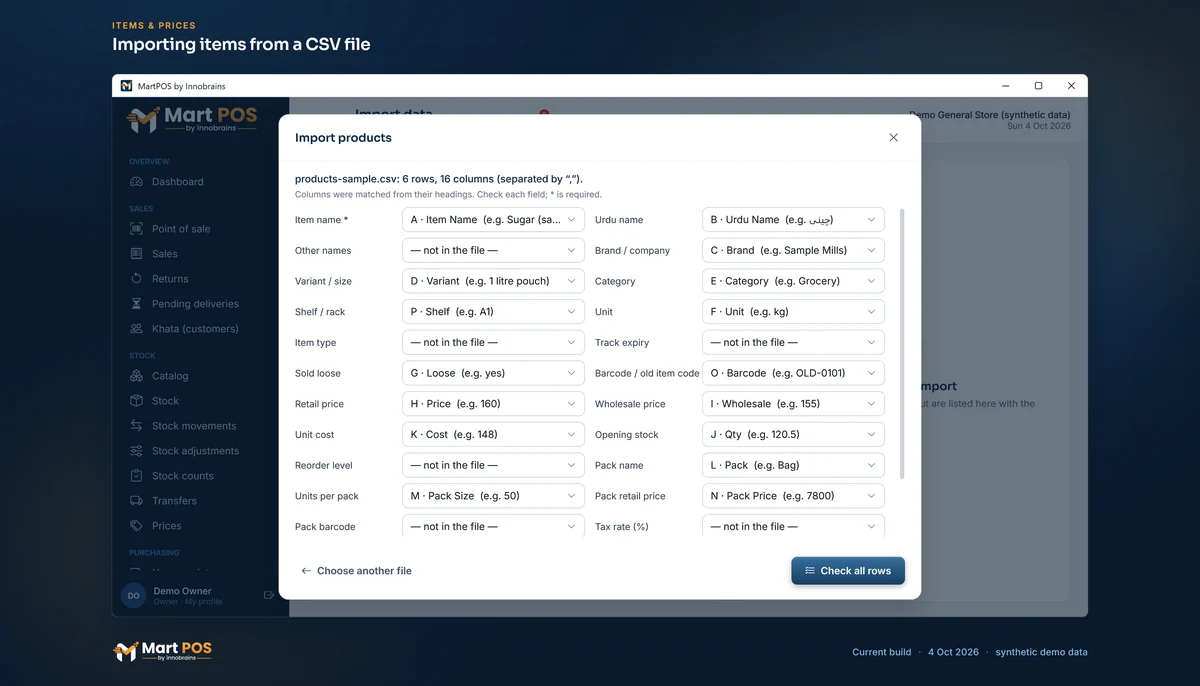
Task: Click the Transfers truck icon
Action: point(136,501)
